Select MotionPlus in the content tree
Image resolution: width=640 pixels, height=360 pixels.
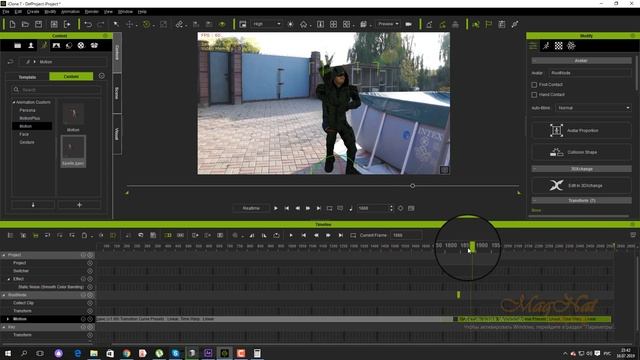pyautogui.click(x=30, y=118)
